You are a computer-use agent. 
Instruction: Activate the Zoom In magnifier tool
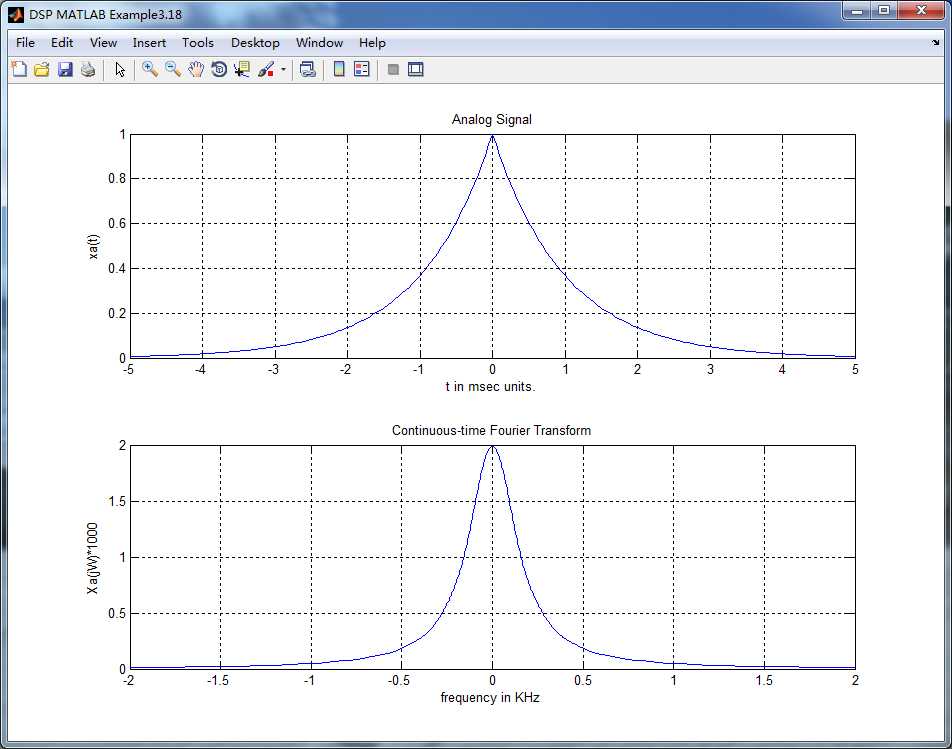point(149,69)
